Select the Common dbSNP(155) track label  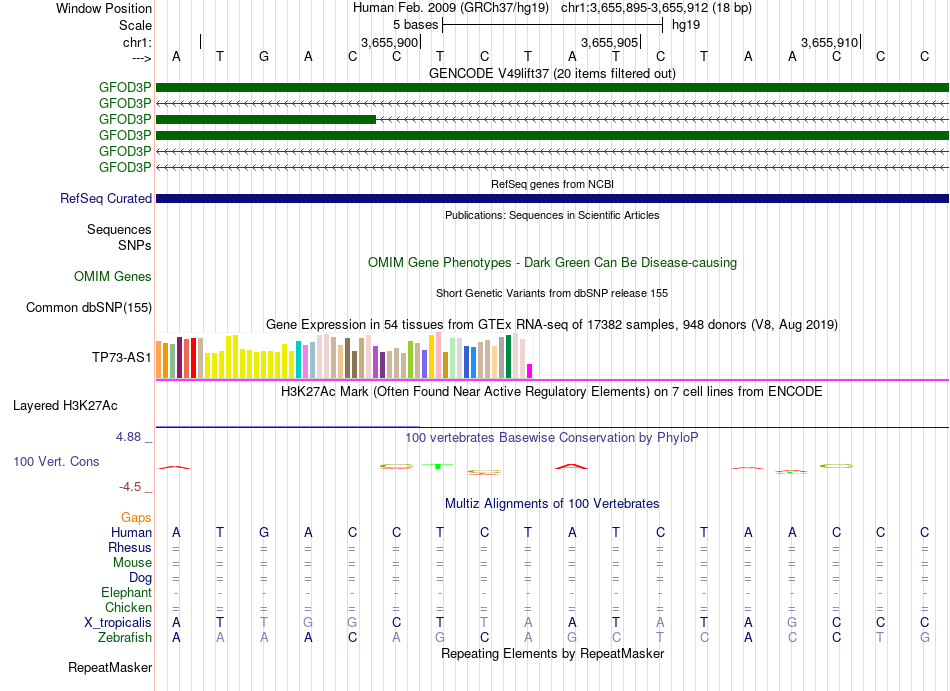[89, 308]
